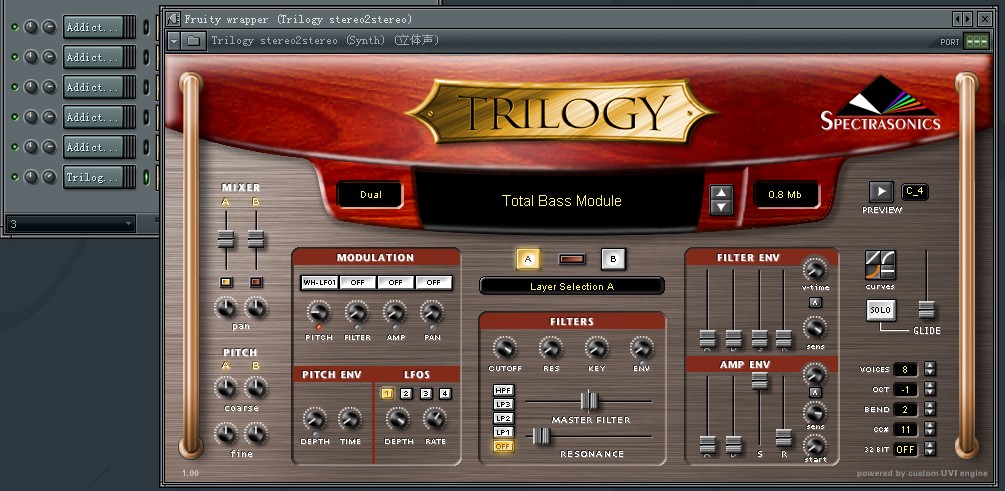Click the LFOS DEPTH knob

(x=397, y=419)
